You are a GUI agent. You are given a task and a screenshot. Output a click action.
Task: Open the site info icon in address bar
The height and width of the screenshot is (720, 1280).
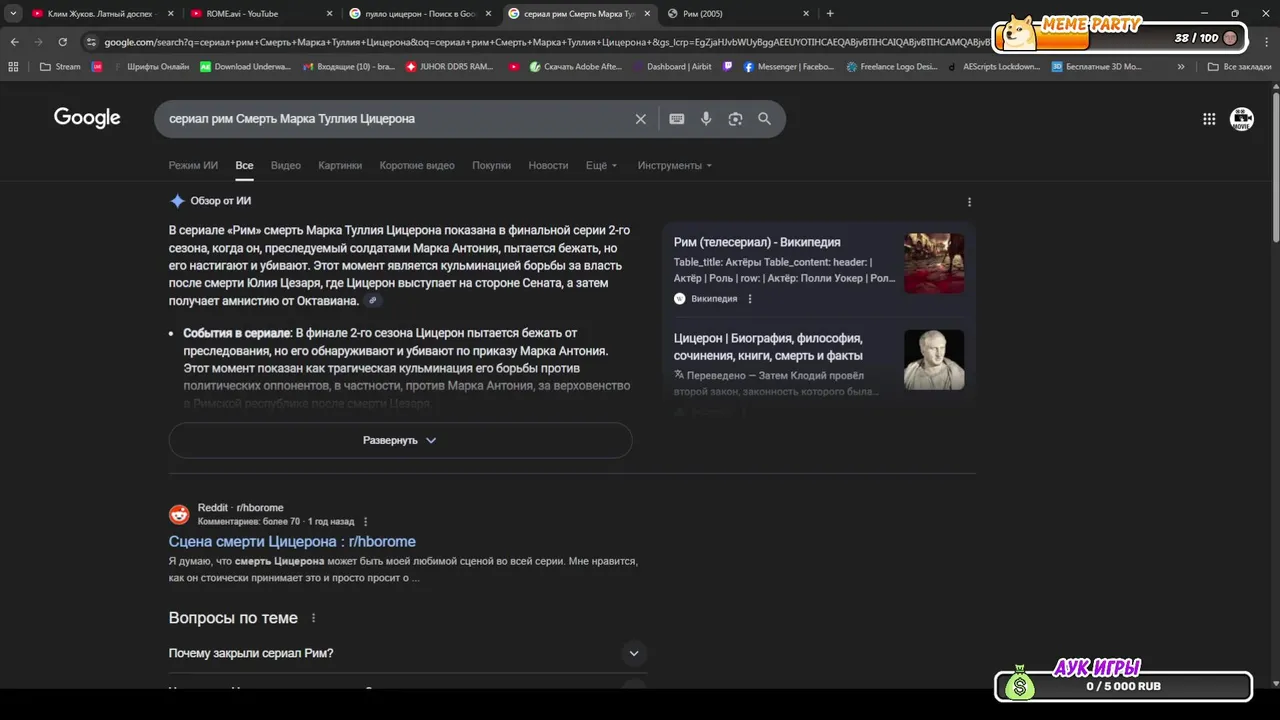pos(91,42)
